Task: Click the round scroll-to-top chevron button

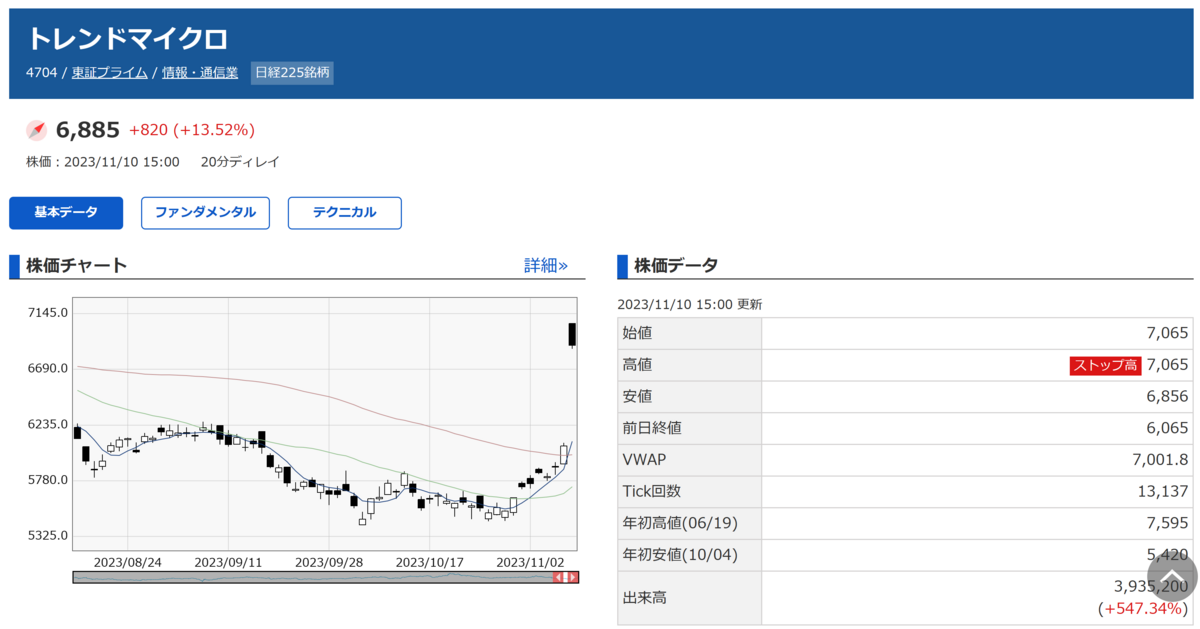Action: click(1172, 575)
